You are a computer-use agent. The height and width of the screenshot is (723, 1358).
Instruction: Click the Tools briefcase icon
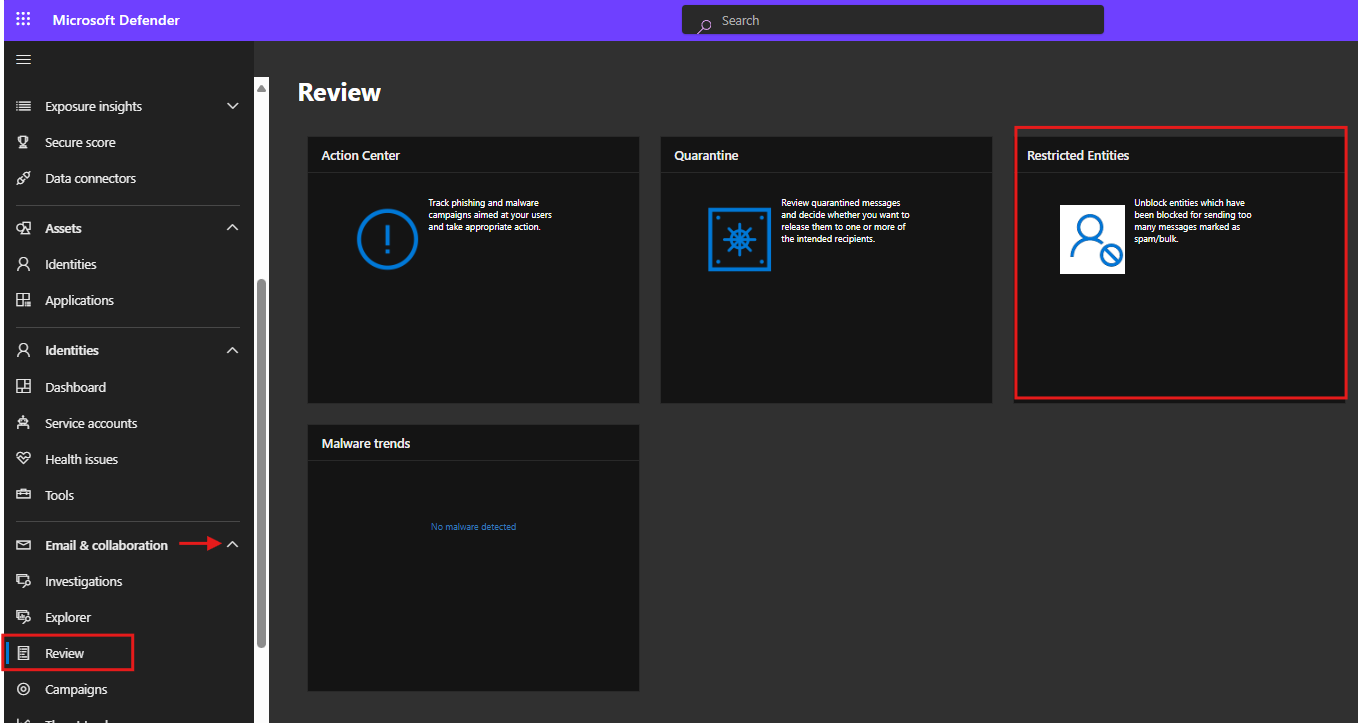(x=24, y=495)
